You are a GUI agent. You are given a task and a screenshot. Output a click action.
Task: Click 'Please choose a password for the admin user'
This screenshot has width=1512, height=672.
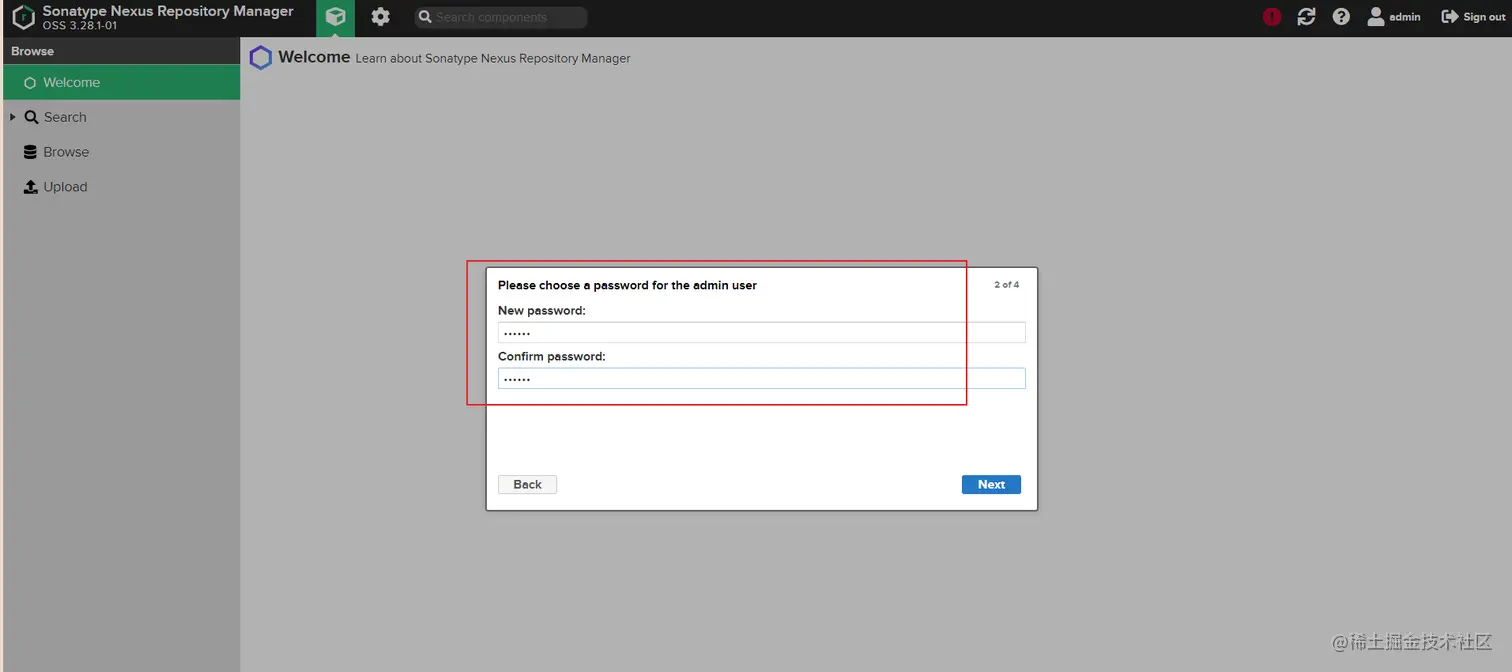tap(627, 285)
